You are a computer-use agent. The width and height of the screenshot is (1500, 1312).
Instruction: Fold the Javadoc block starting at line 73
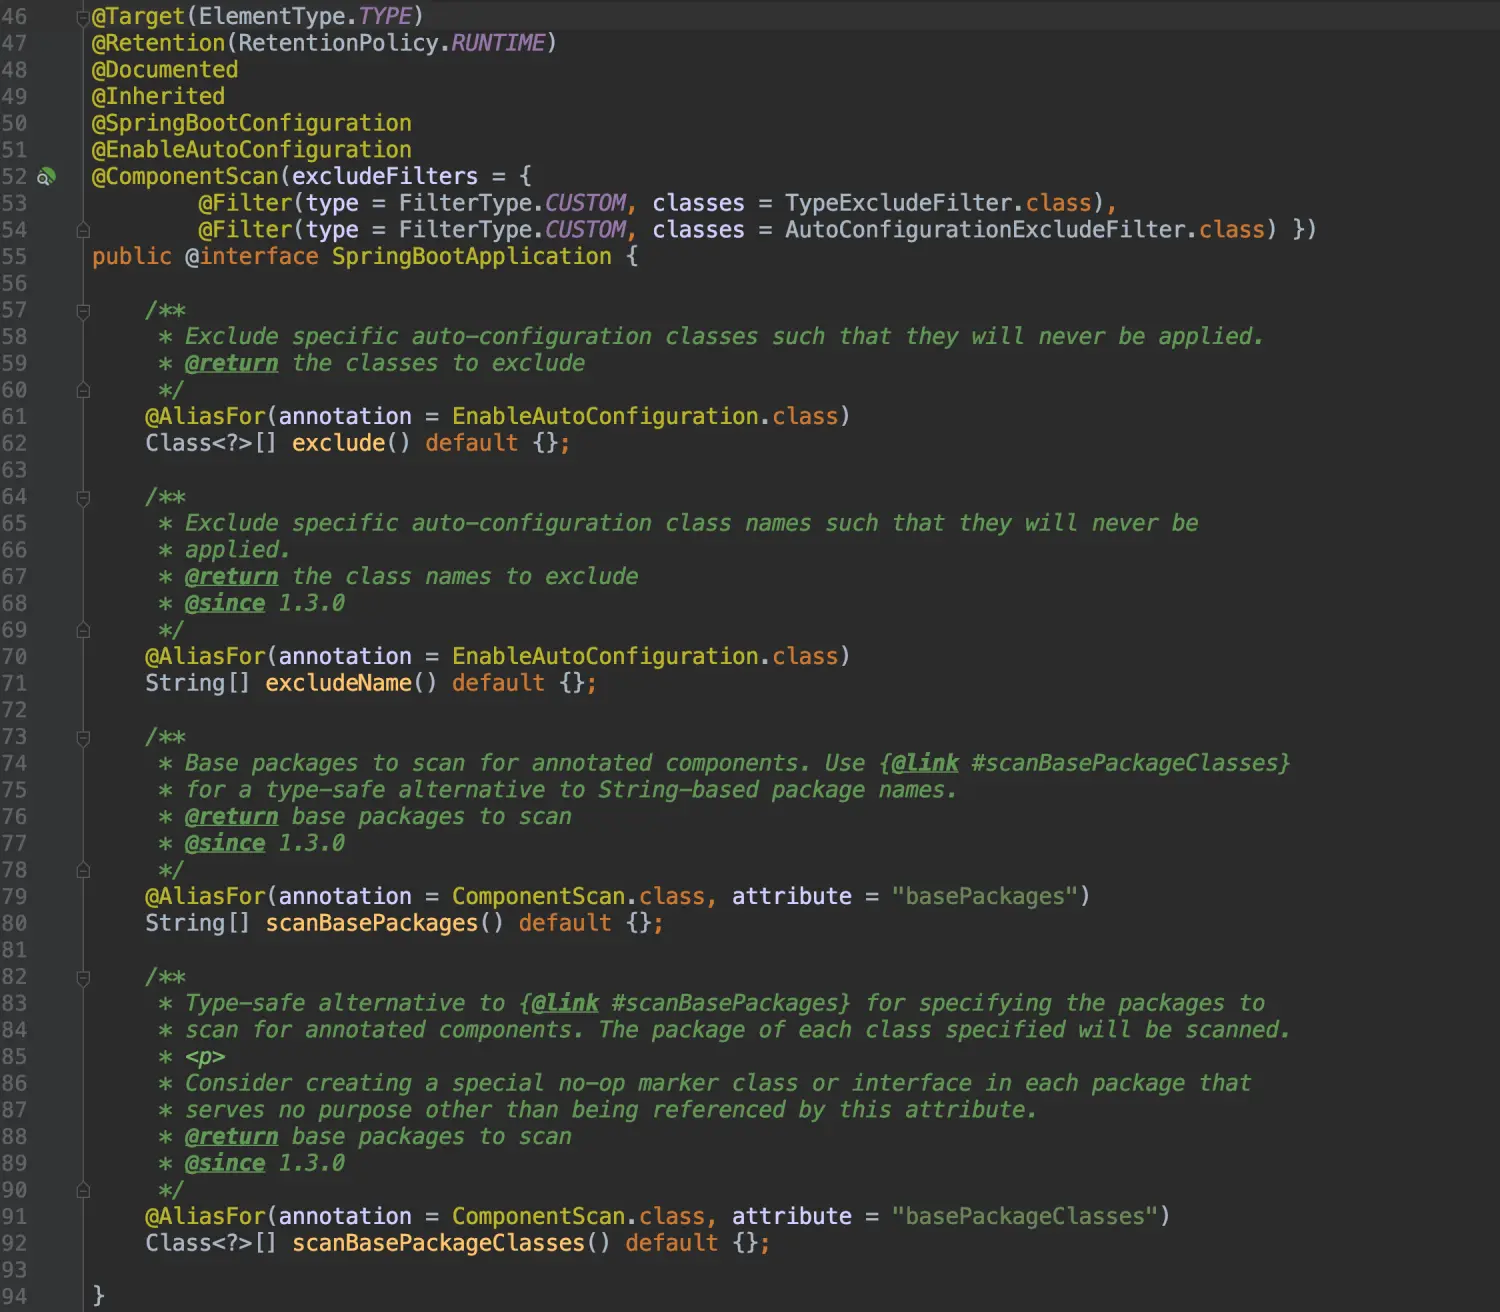(x=83, y=738)
